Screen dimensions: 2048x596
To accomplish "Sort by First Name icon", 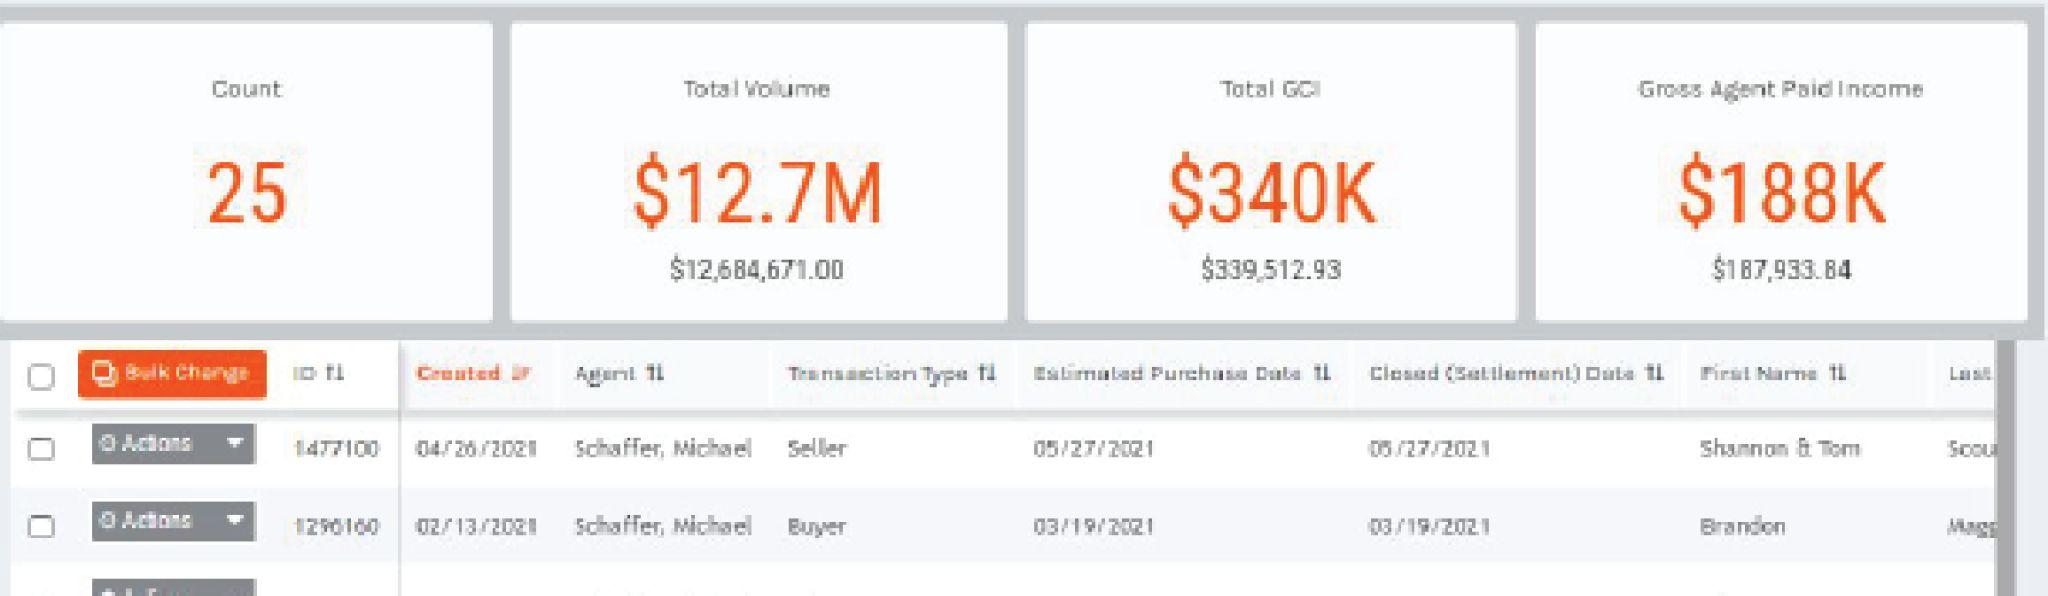I will click(x=1838, y=374).
